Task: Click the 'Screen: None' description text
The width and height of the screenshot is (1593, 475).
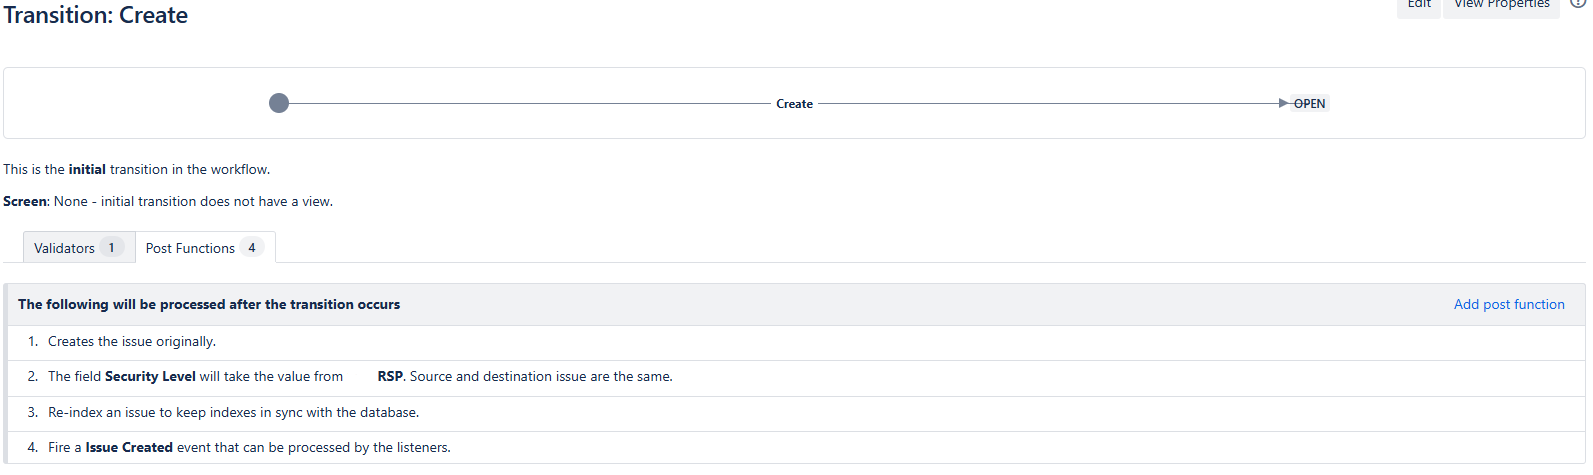Action: pyautogui.click(x=168, y=201)
